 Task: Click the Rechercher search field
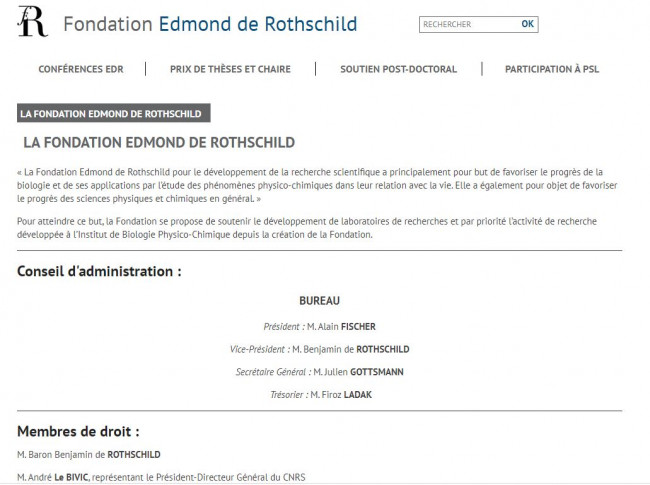pos(468,24)
